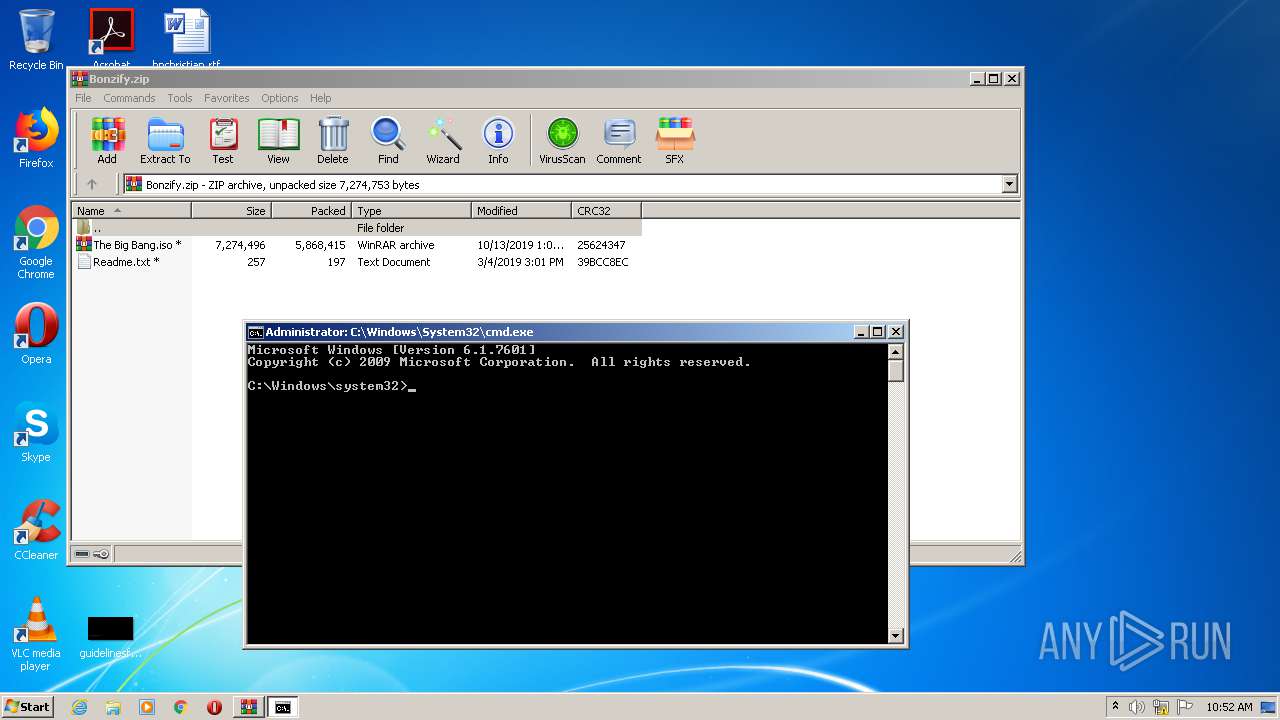
Task: Run the Test archive tool
Action: click(x=223, y=140)
